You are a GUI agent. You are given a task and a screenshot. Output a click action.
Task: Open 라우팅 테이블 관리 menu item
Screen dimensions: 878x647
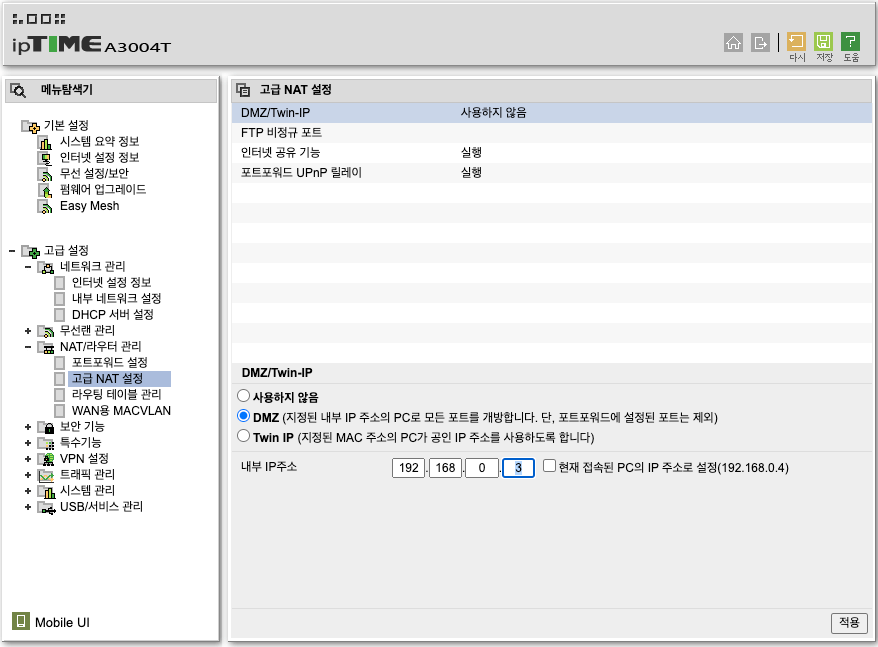116,394
